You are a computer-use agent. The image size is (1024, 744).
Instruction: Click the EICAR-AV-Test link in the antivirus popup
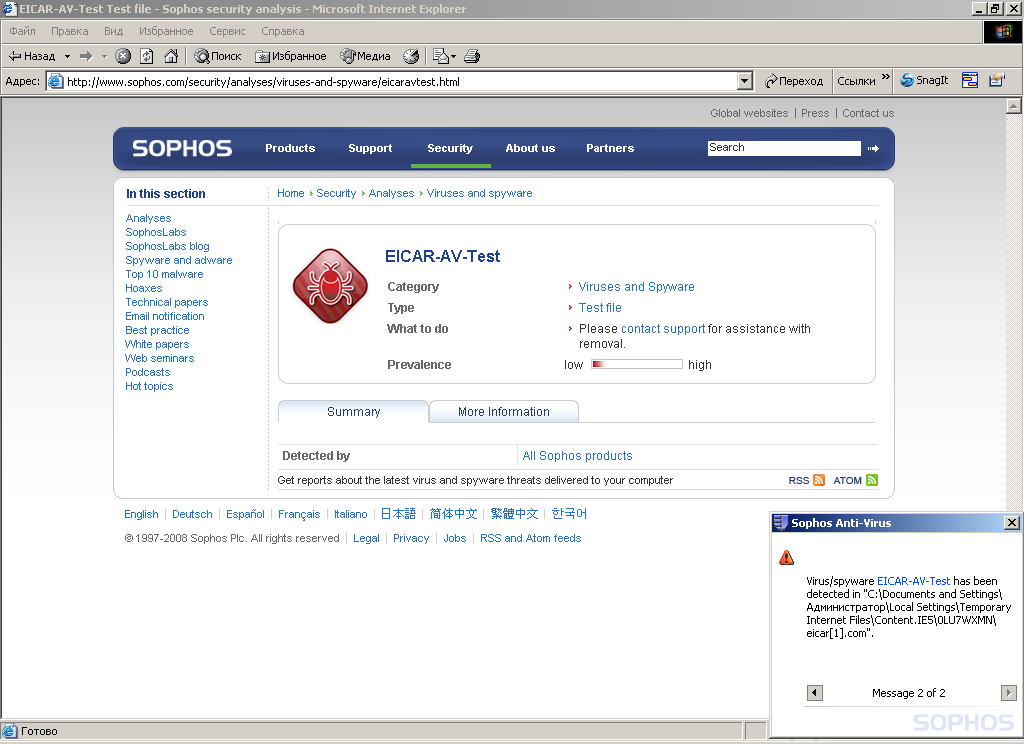point(913,581)
